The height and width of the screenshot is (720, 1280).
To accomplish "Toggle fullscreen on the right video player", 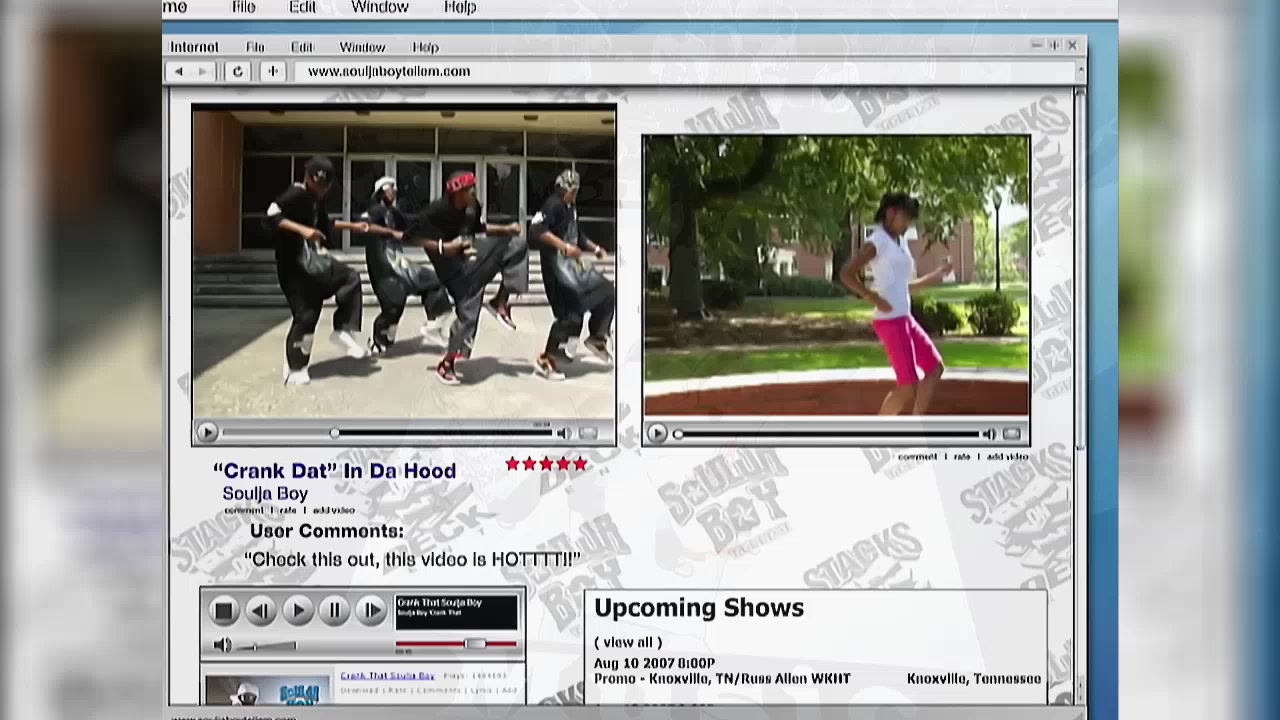I will (1012, 434).
